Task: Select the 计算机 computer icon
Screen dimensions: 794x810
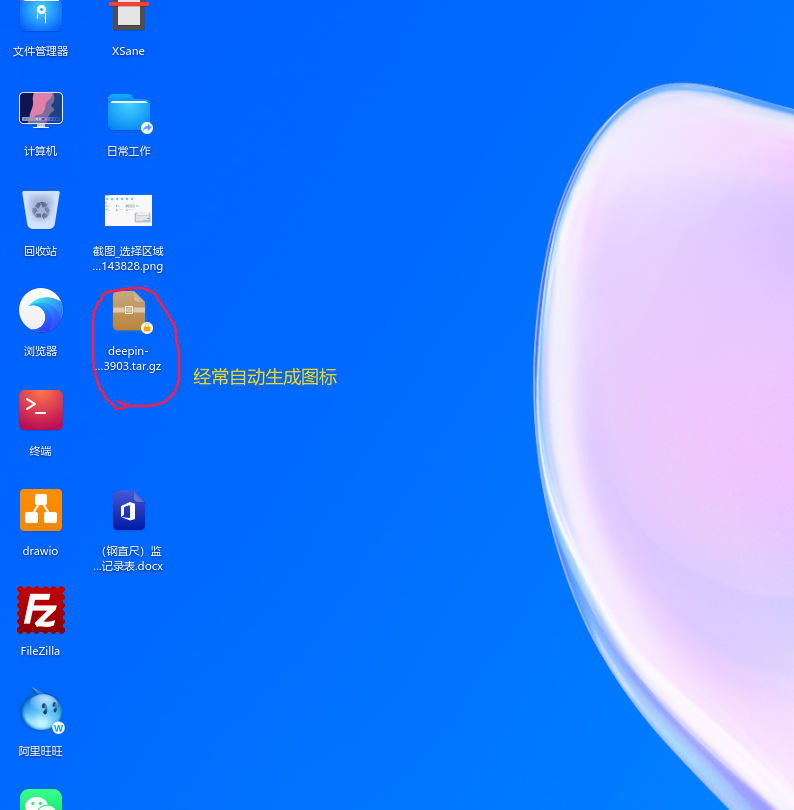Action: pos(41,110)
